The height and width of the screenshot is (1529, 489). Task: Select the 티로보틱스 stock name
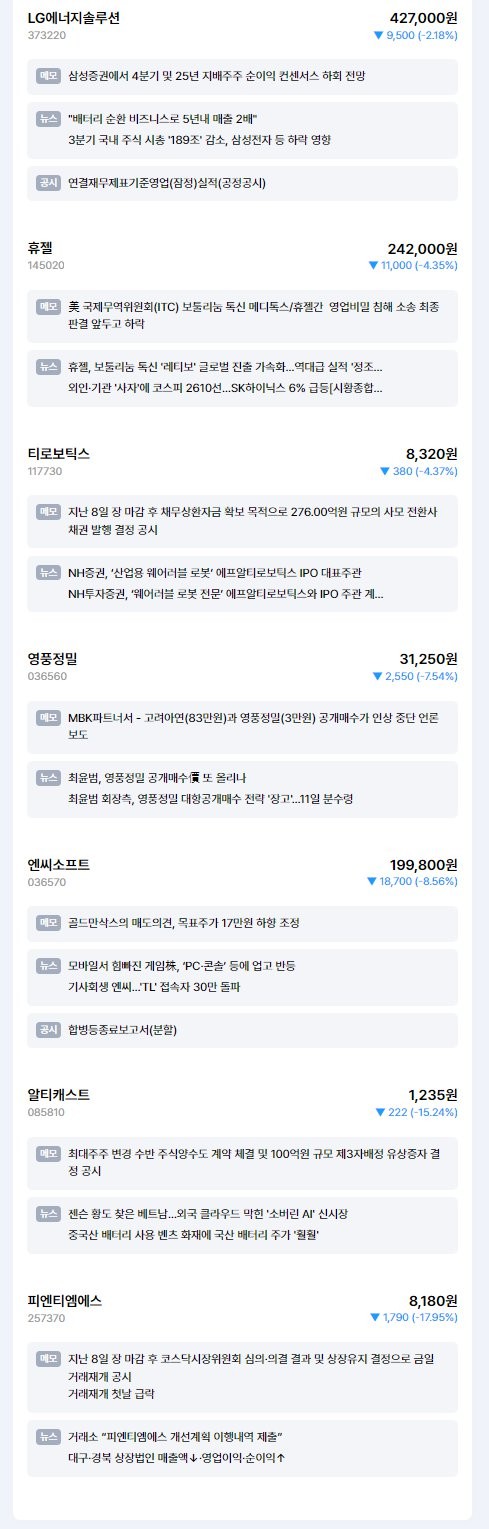pos(59,453)
